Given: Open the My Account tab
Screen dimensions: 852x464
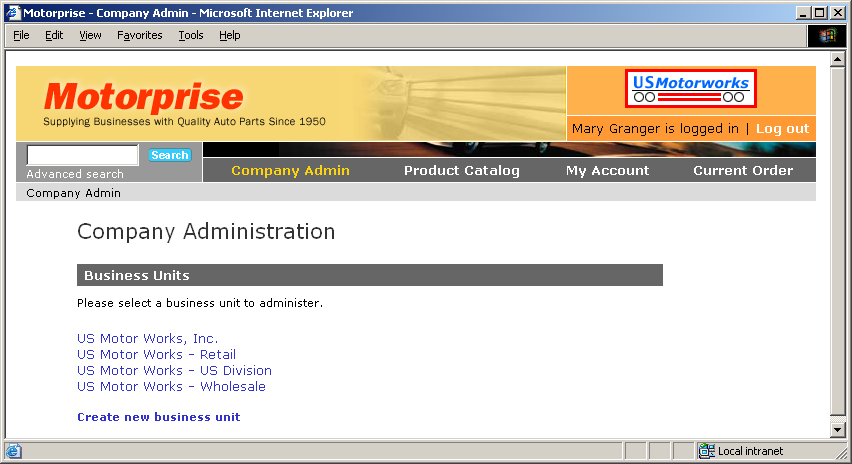Looking at the screenshot, I should coord(607,171).
